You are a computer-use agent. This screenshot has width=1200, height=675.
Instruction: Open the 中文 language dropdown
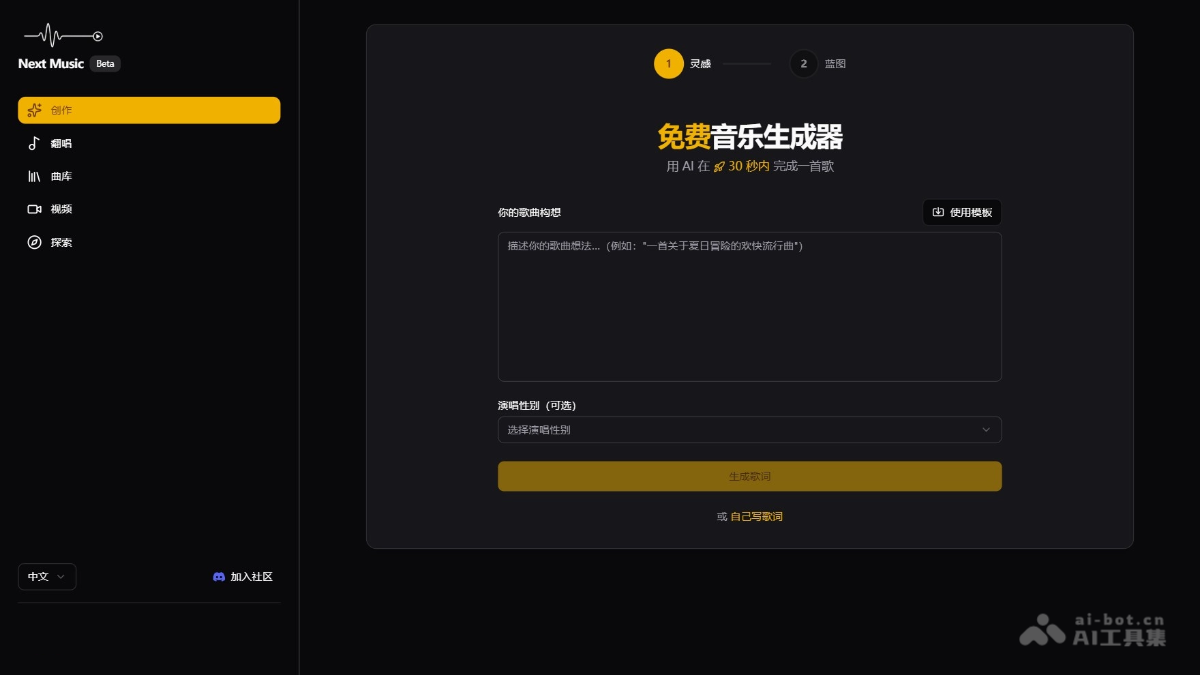47,577
